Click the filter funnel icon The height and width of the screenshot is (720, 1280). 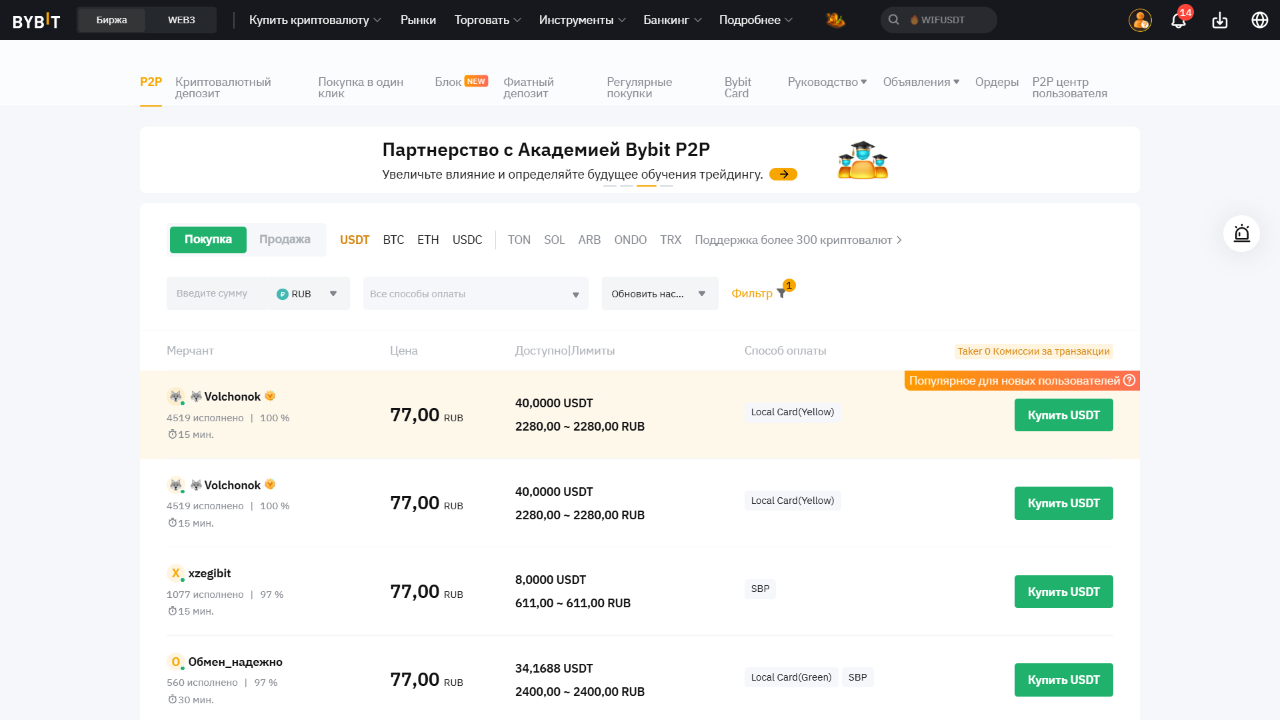click(x=781, y=293)
